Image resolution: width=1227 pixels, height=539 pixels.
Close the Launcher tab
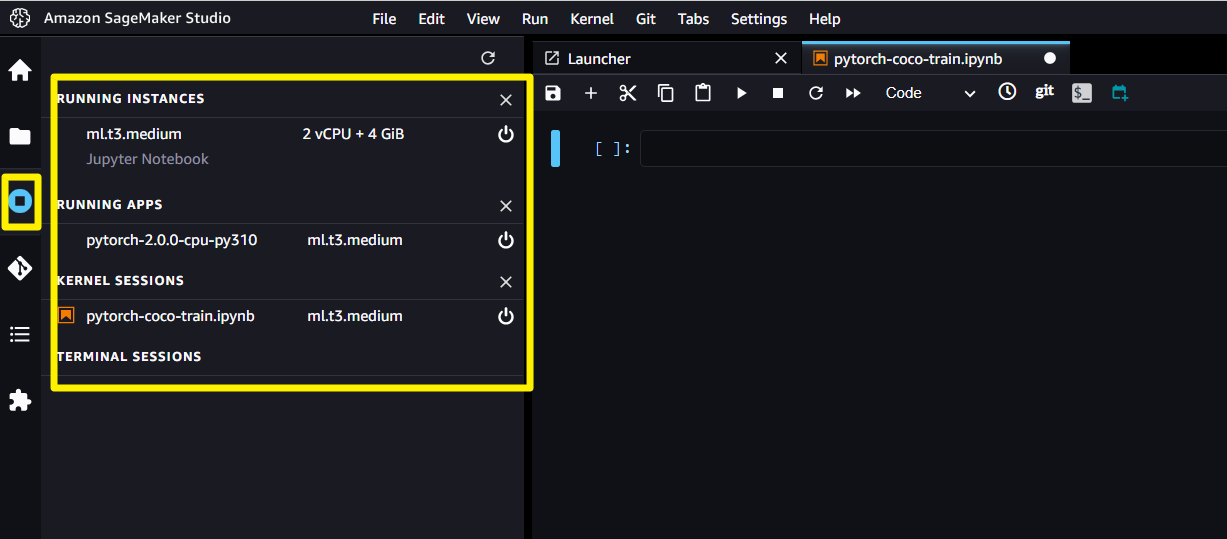click(781, 59)
